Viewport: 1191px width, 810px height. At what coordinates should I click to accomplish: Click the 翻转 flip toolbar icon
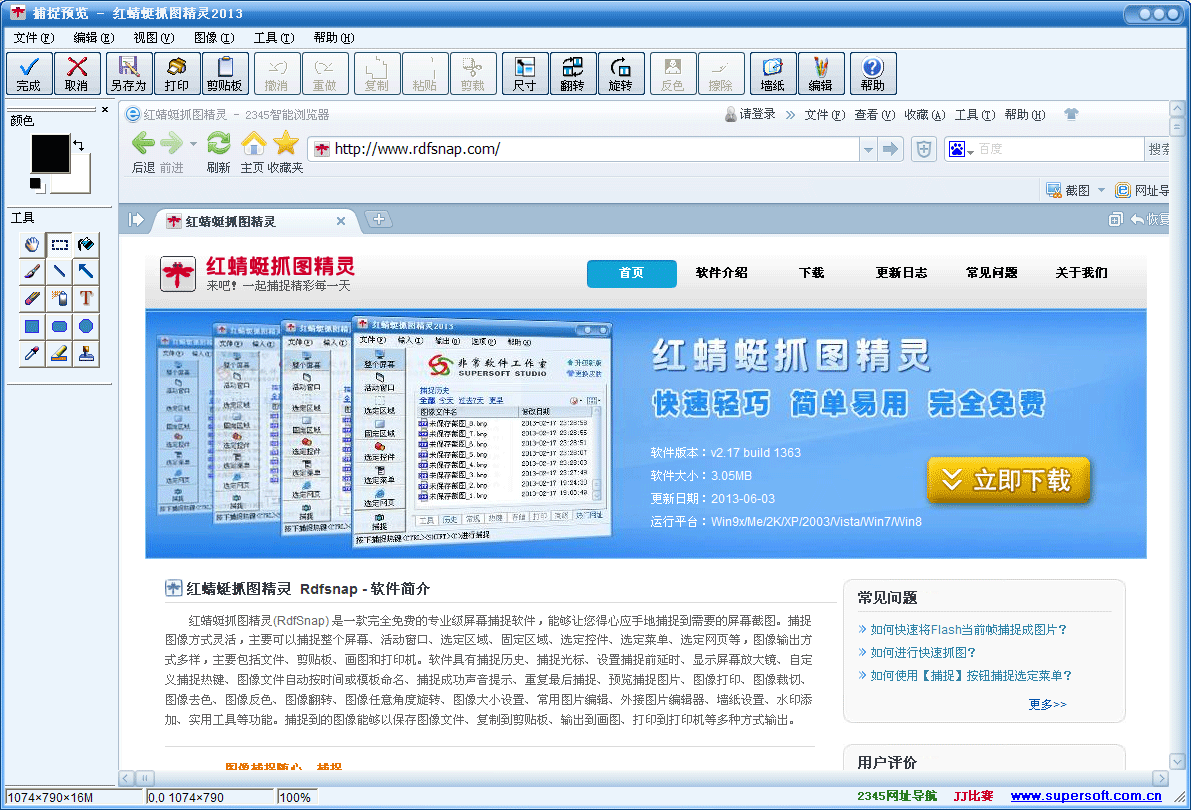click(x=571, y=73)
